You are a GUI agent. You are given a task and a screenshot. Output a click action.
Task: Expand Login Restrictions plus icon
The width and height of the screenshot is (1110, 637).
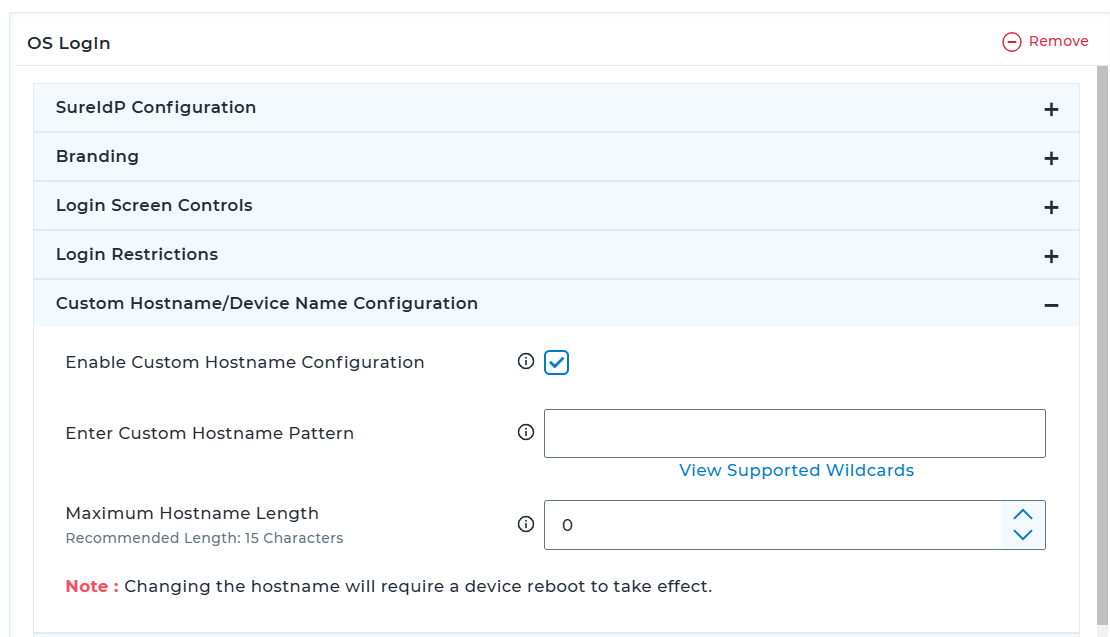(1051, 256)
